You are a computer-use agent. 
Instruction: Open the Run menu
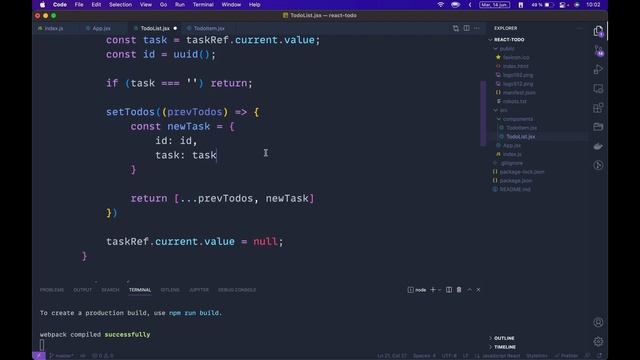[180, 5]
